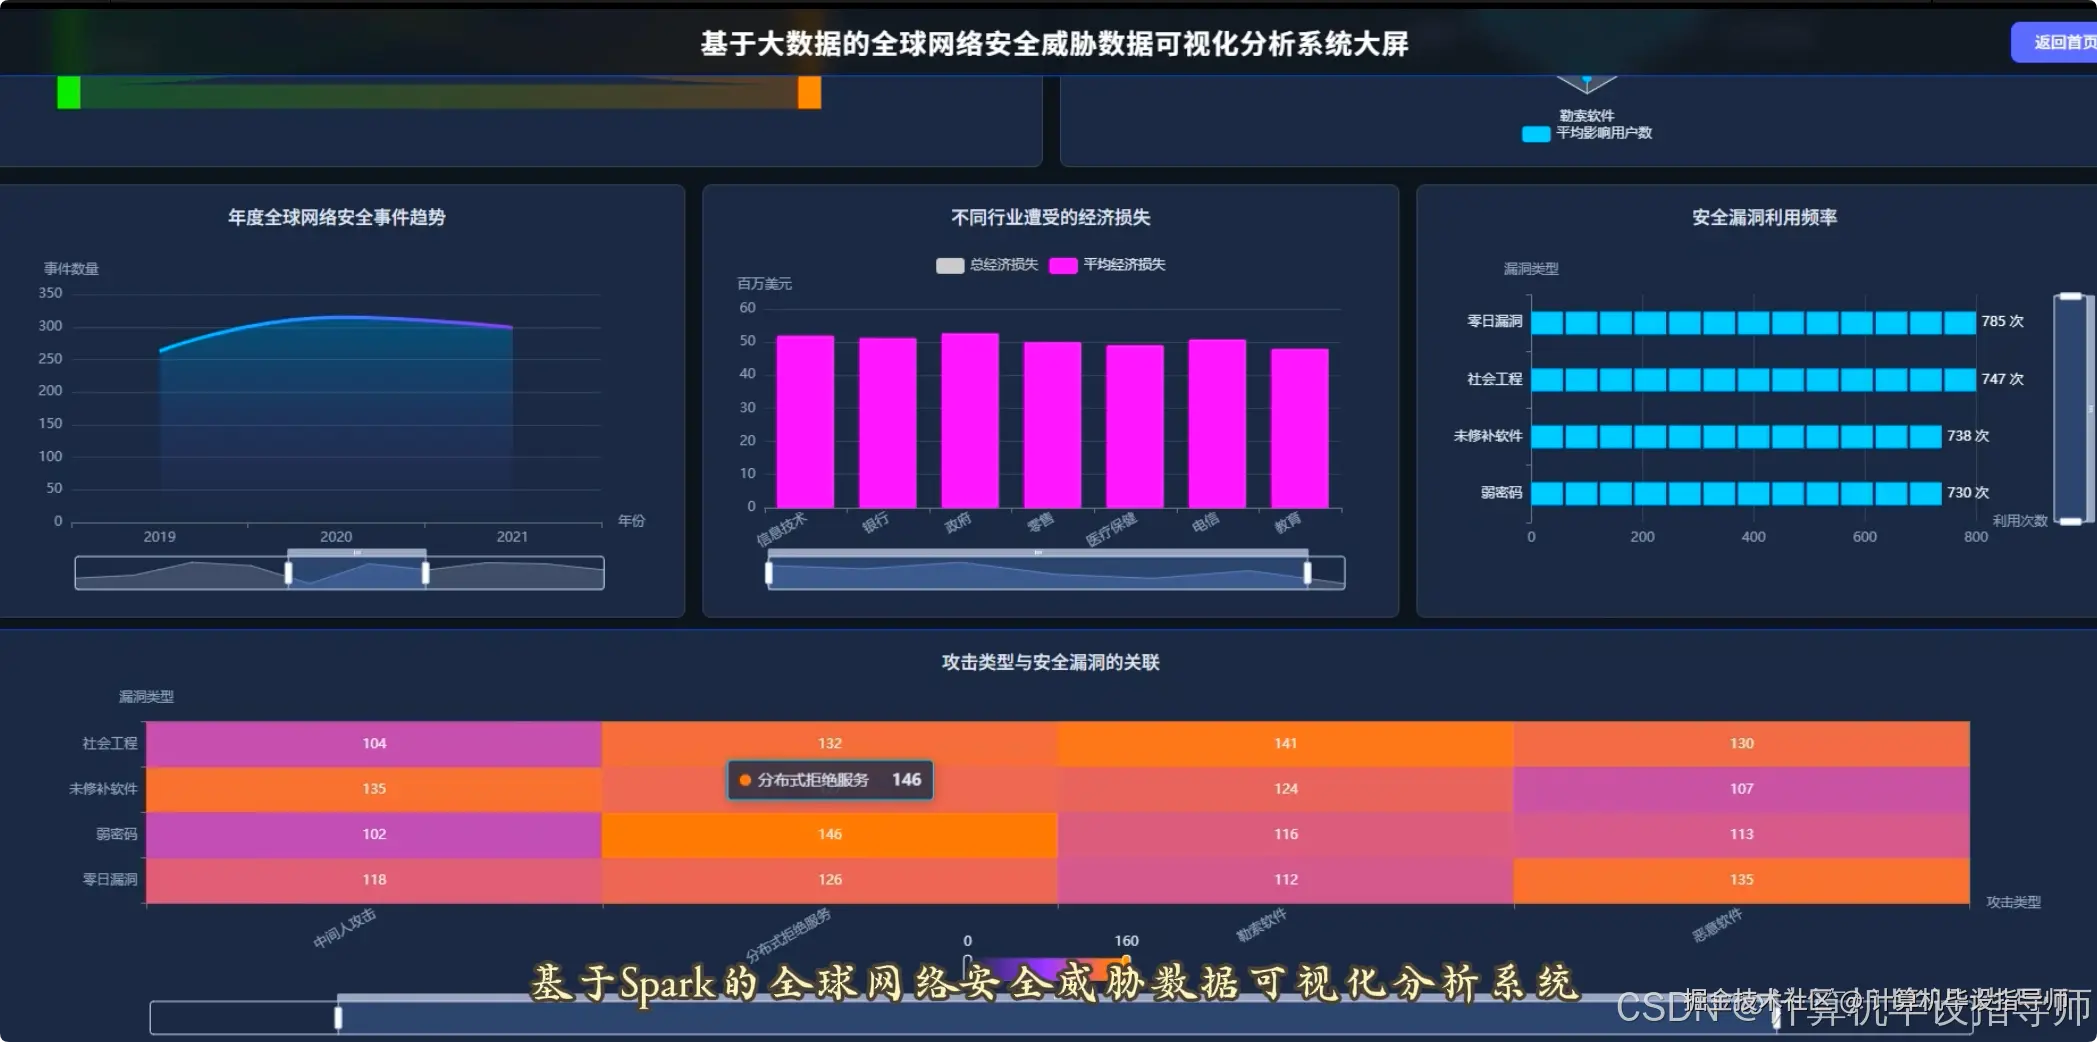Click heatmap cell 124 in 未修补软件 row
This screenshot has width=2097, height=1042.
(x=1286, y=789)
